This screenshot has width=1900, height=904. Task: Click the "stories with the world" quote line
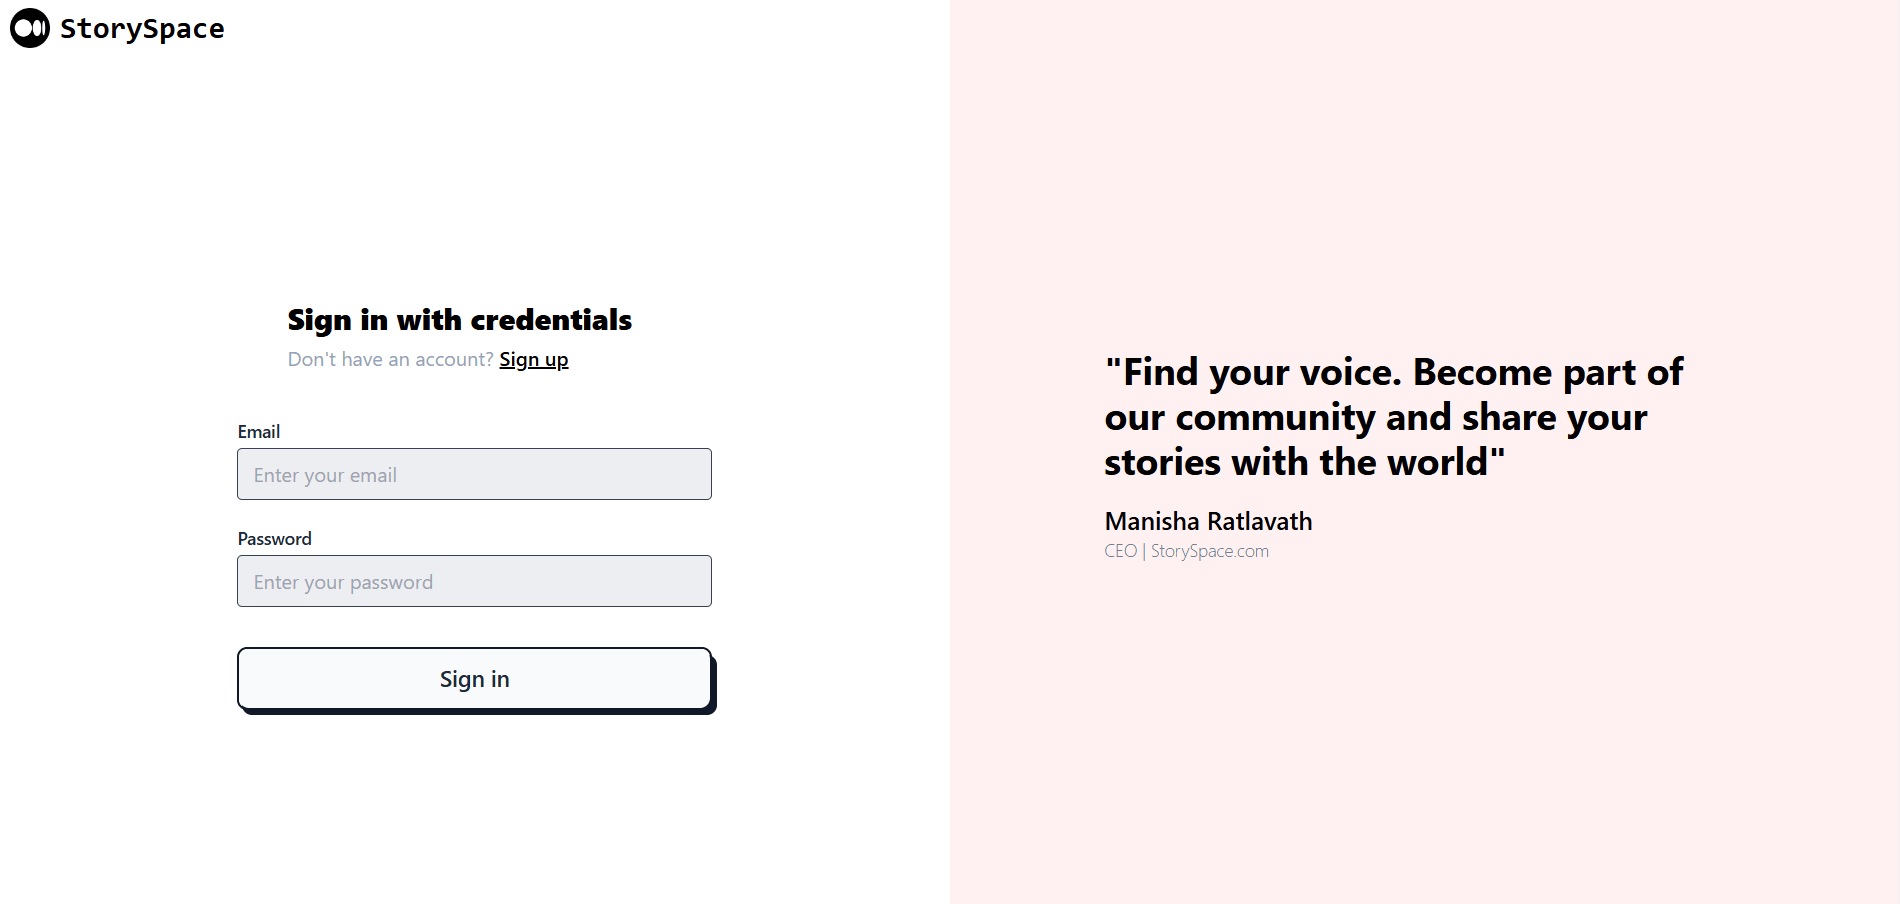(1296, 463)
